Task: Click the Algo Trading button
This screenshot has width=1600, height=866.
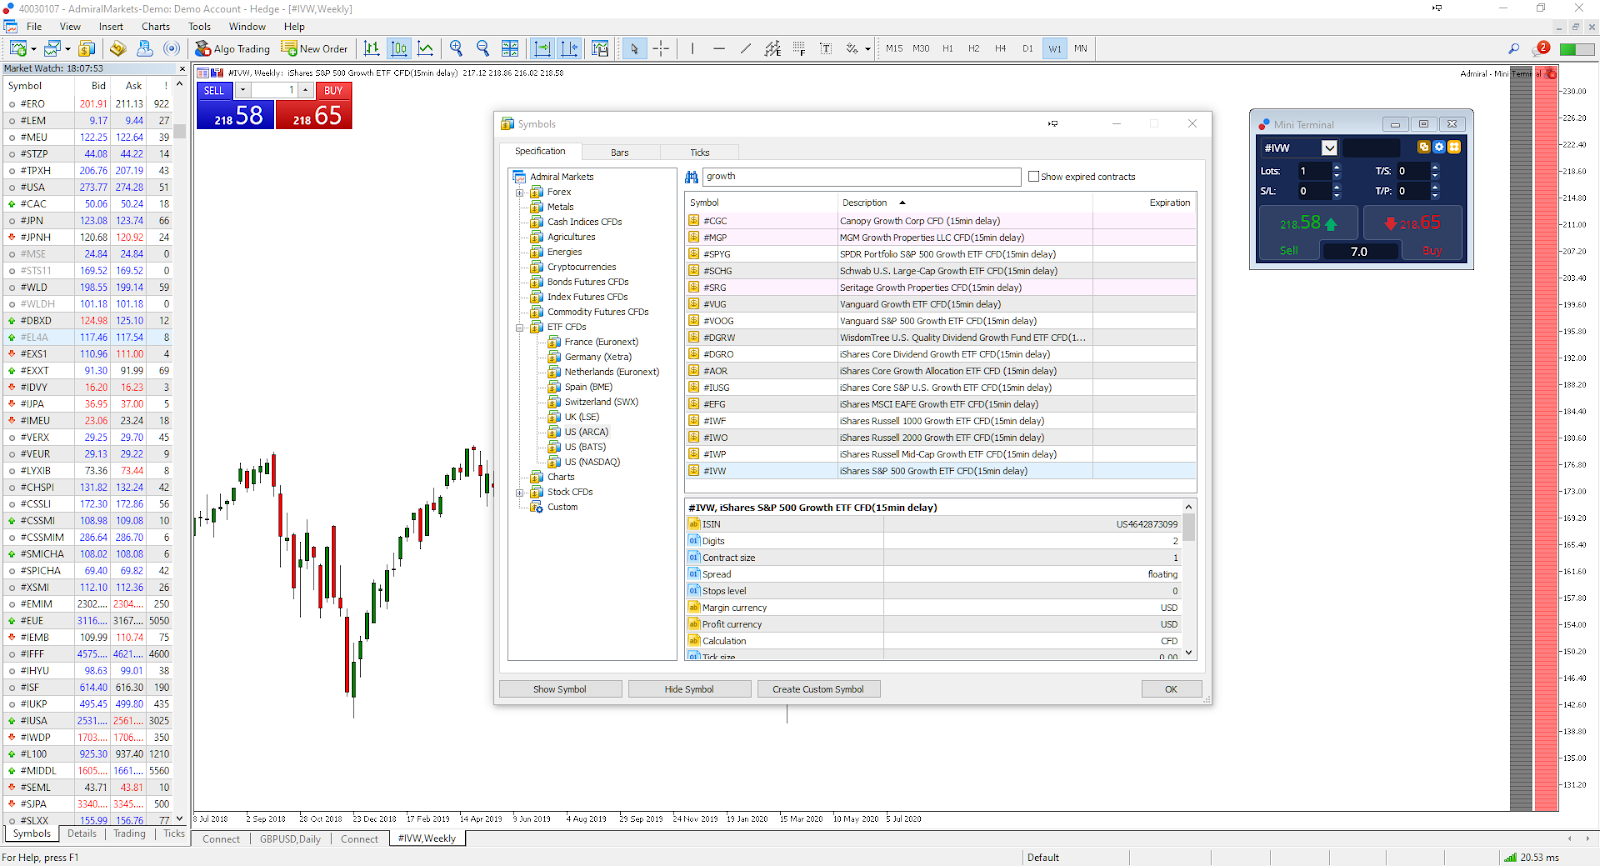Action: [x=232, y=48]
